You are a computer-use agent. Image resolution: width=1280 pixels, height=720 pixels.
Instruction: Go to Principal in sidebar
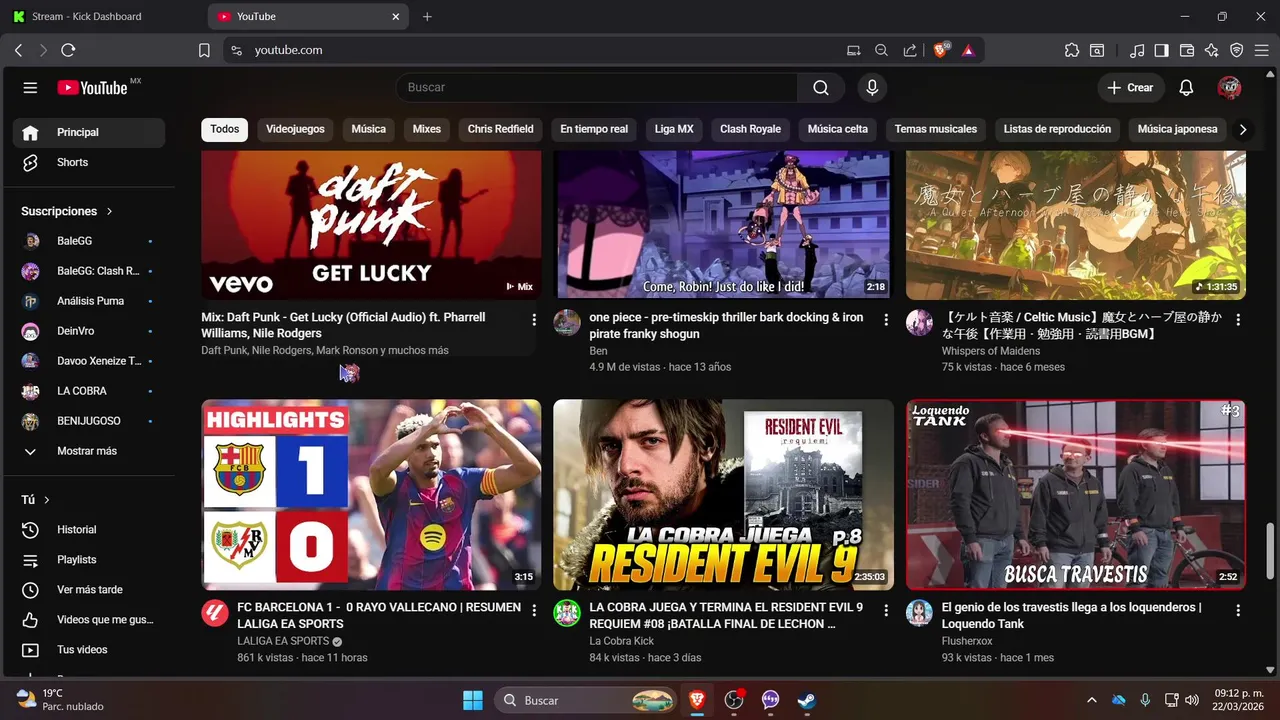[x=89, y=132]
